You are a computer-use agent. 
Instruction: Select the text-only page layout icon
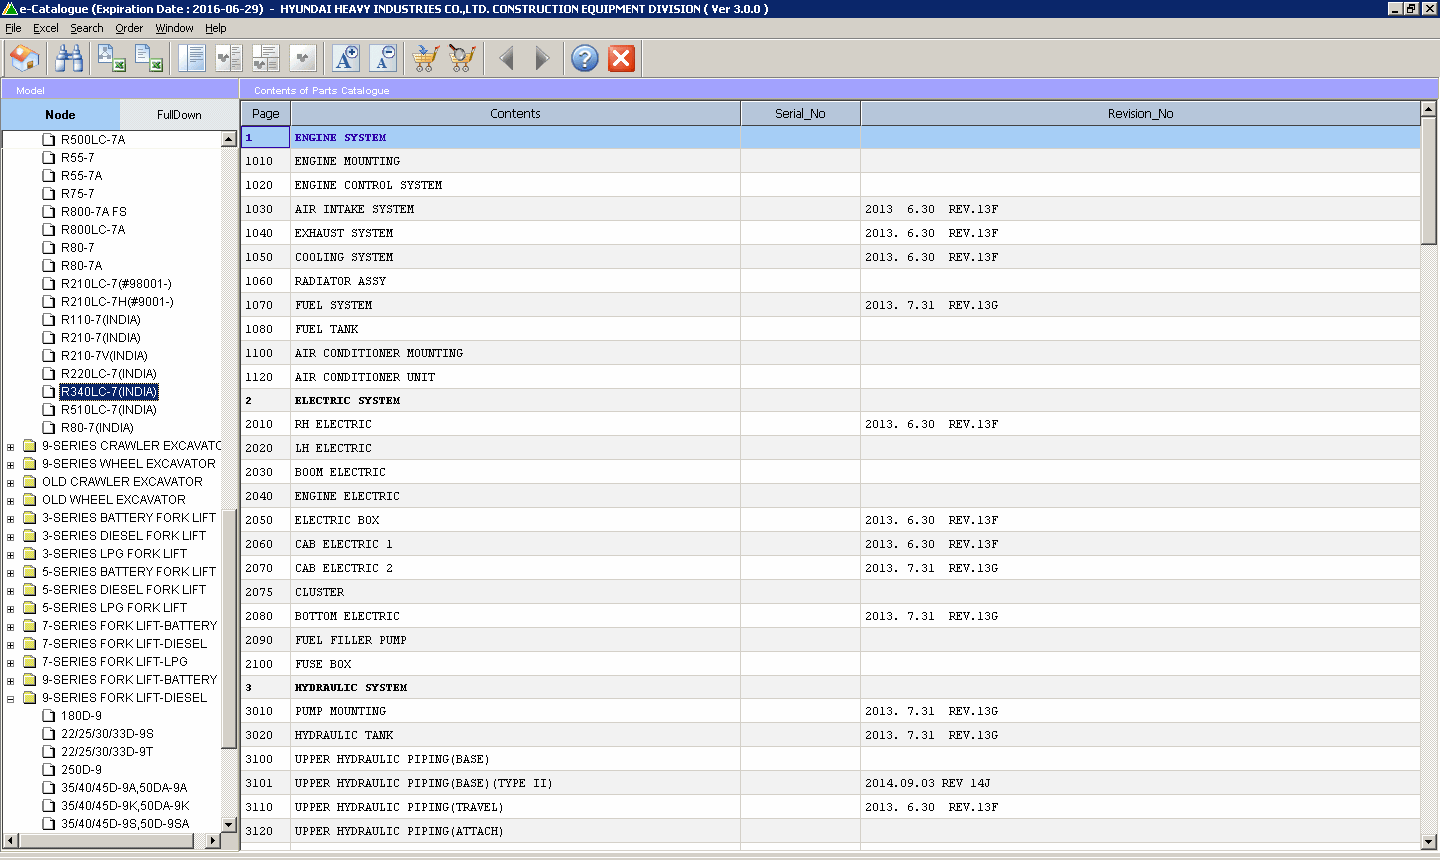coord(191,58)
